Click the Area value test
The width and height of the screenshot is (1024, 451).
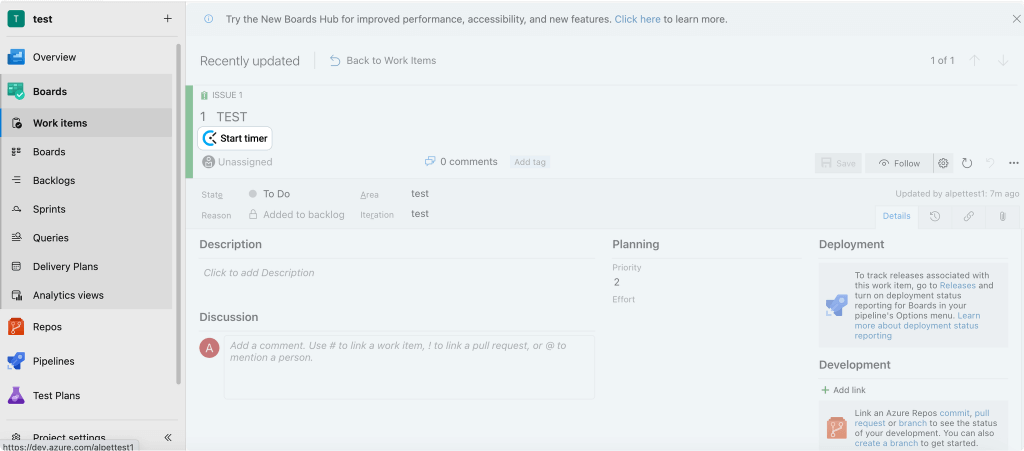[x=420, y=194]
